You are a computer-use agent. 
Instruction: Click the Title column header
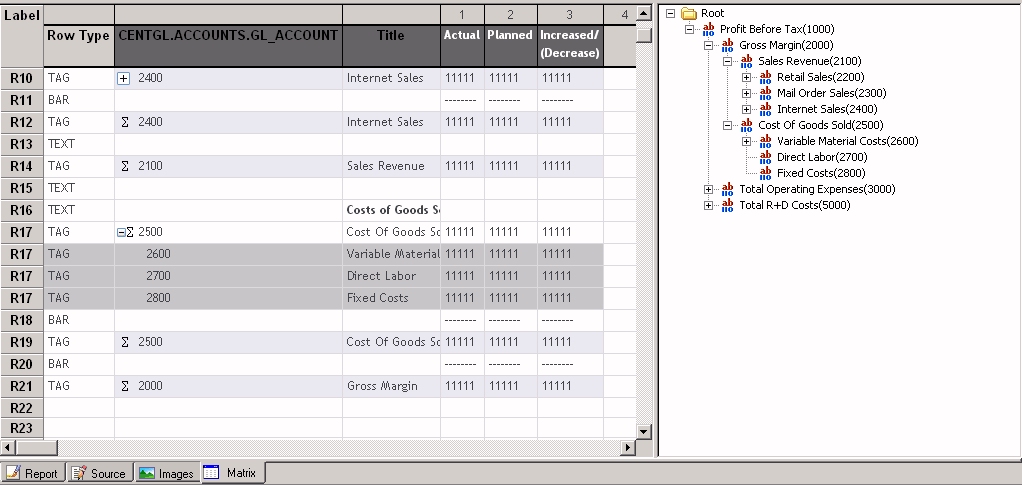[391, 46]
